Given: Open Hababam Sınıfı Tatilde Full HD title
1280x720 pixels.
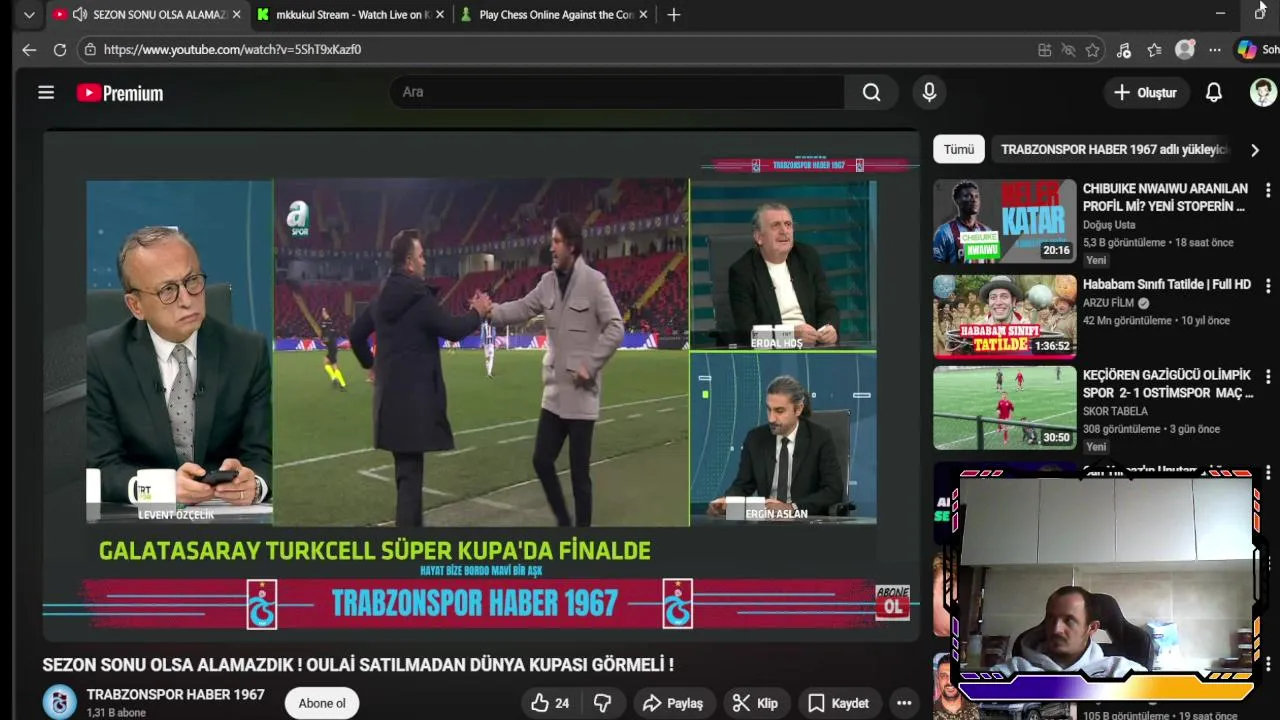Looking at the screenshot, I should pyautogui.click(x=1167, y=284).
